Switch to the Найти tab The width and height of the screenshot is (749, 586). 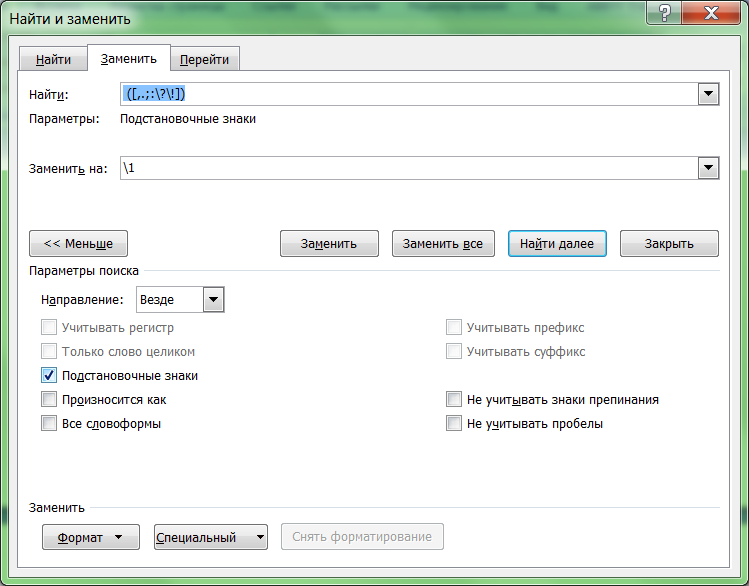pos(54,59)
